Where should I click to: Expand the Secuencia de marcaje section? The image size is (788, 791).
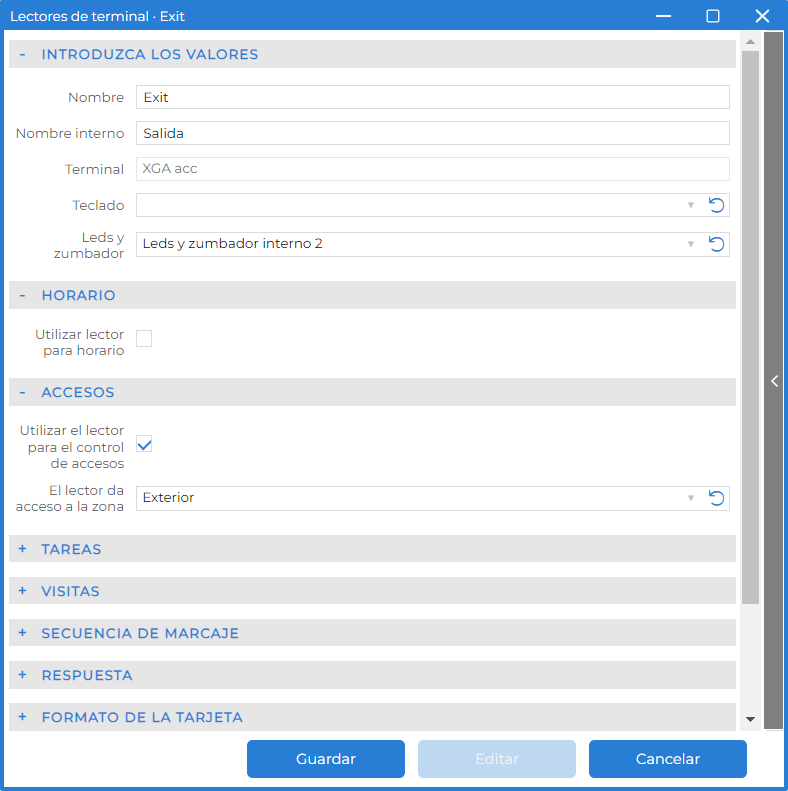pyautogui.click(x=22, y=633)
